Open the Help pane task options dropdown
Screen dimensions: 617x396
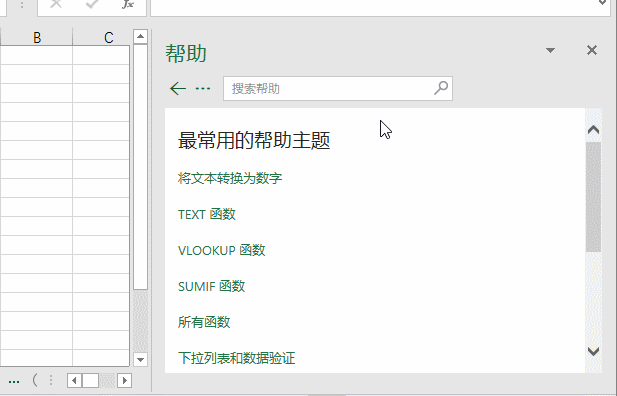pos(550,50)
